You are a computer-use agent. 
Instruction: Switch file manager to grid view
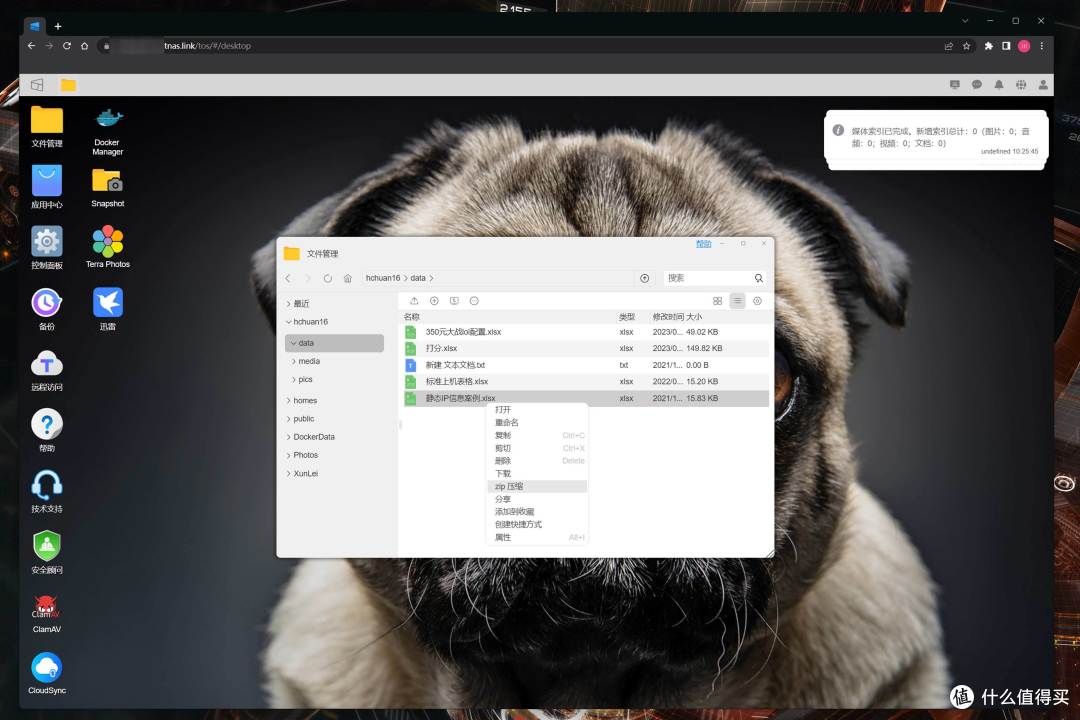tap(717, 301)
